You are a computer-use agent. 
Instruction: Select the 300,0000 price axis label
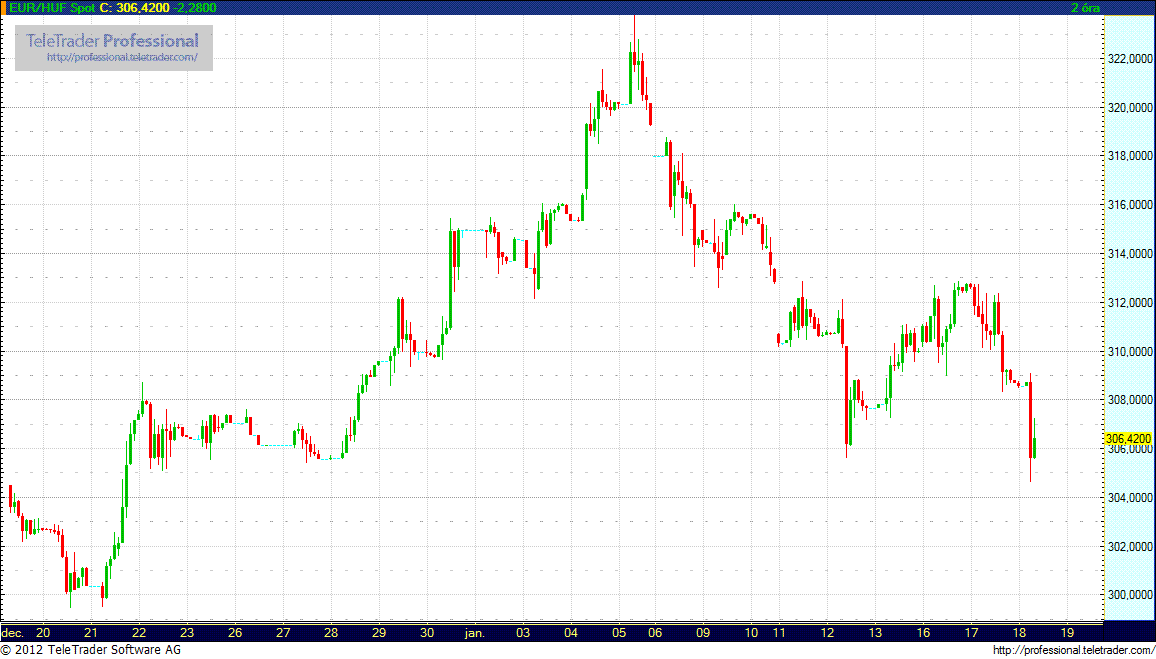click(1129, 596)
